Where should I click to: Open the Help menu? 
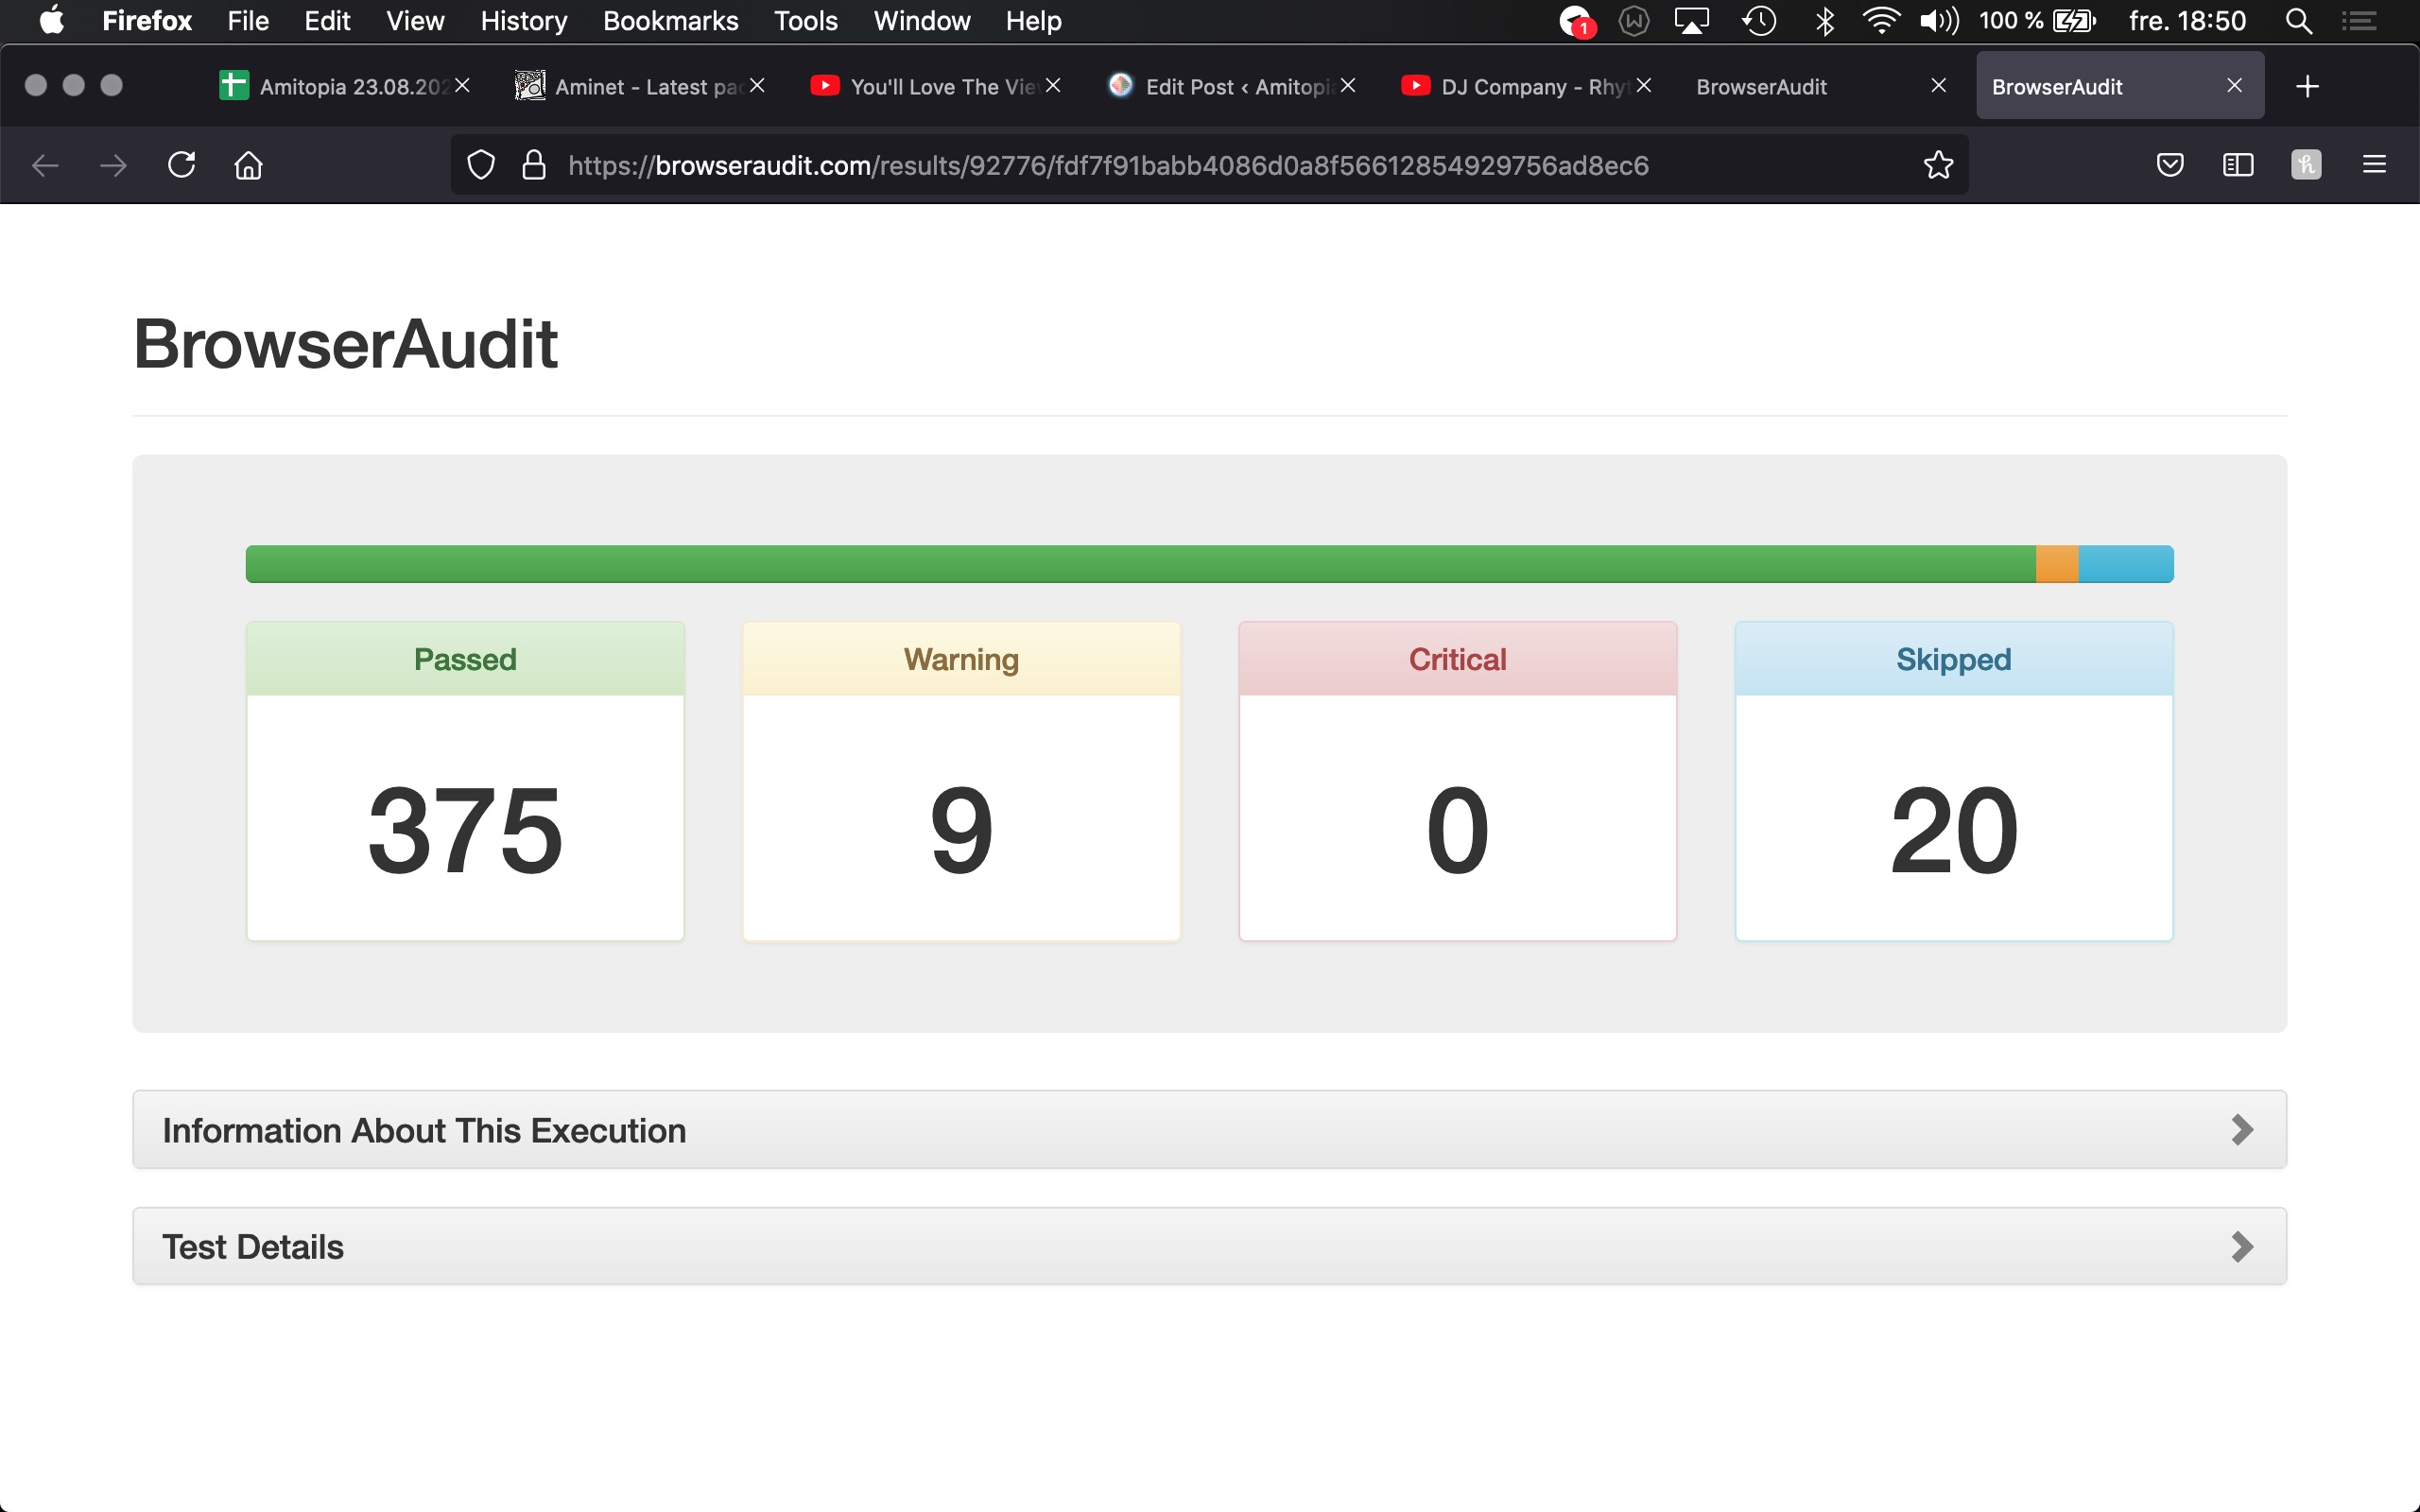(x=1033, y=21)
